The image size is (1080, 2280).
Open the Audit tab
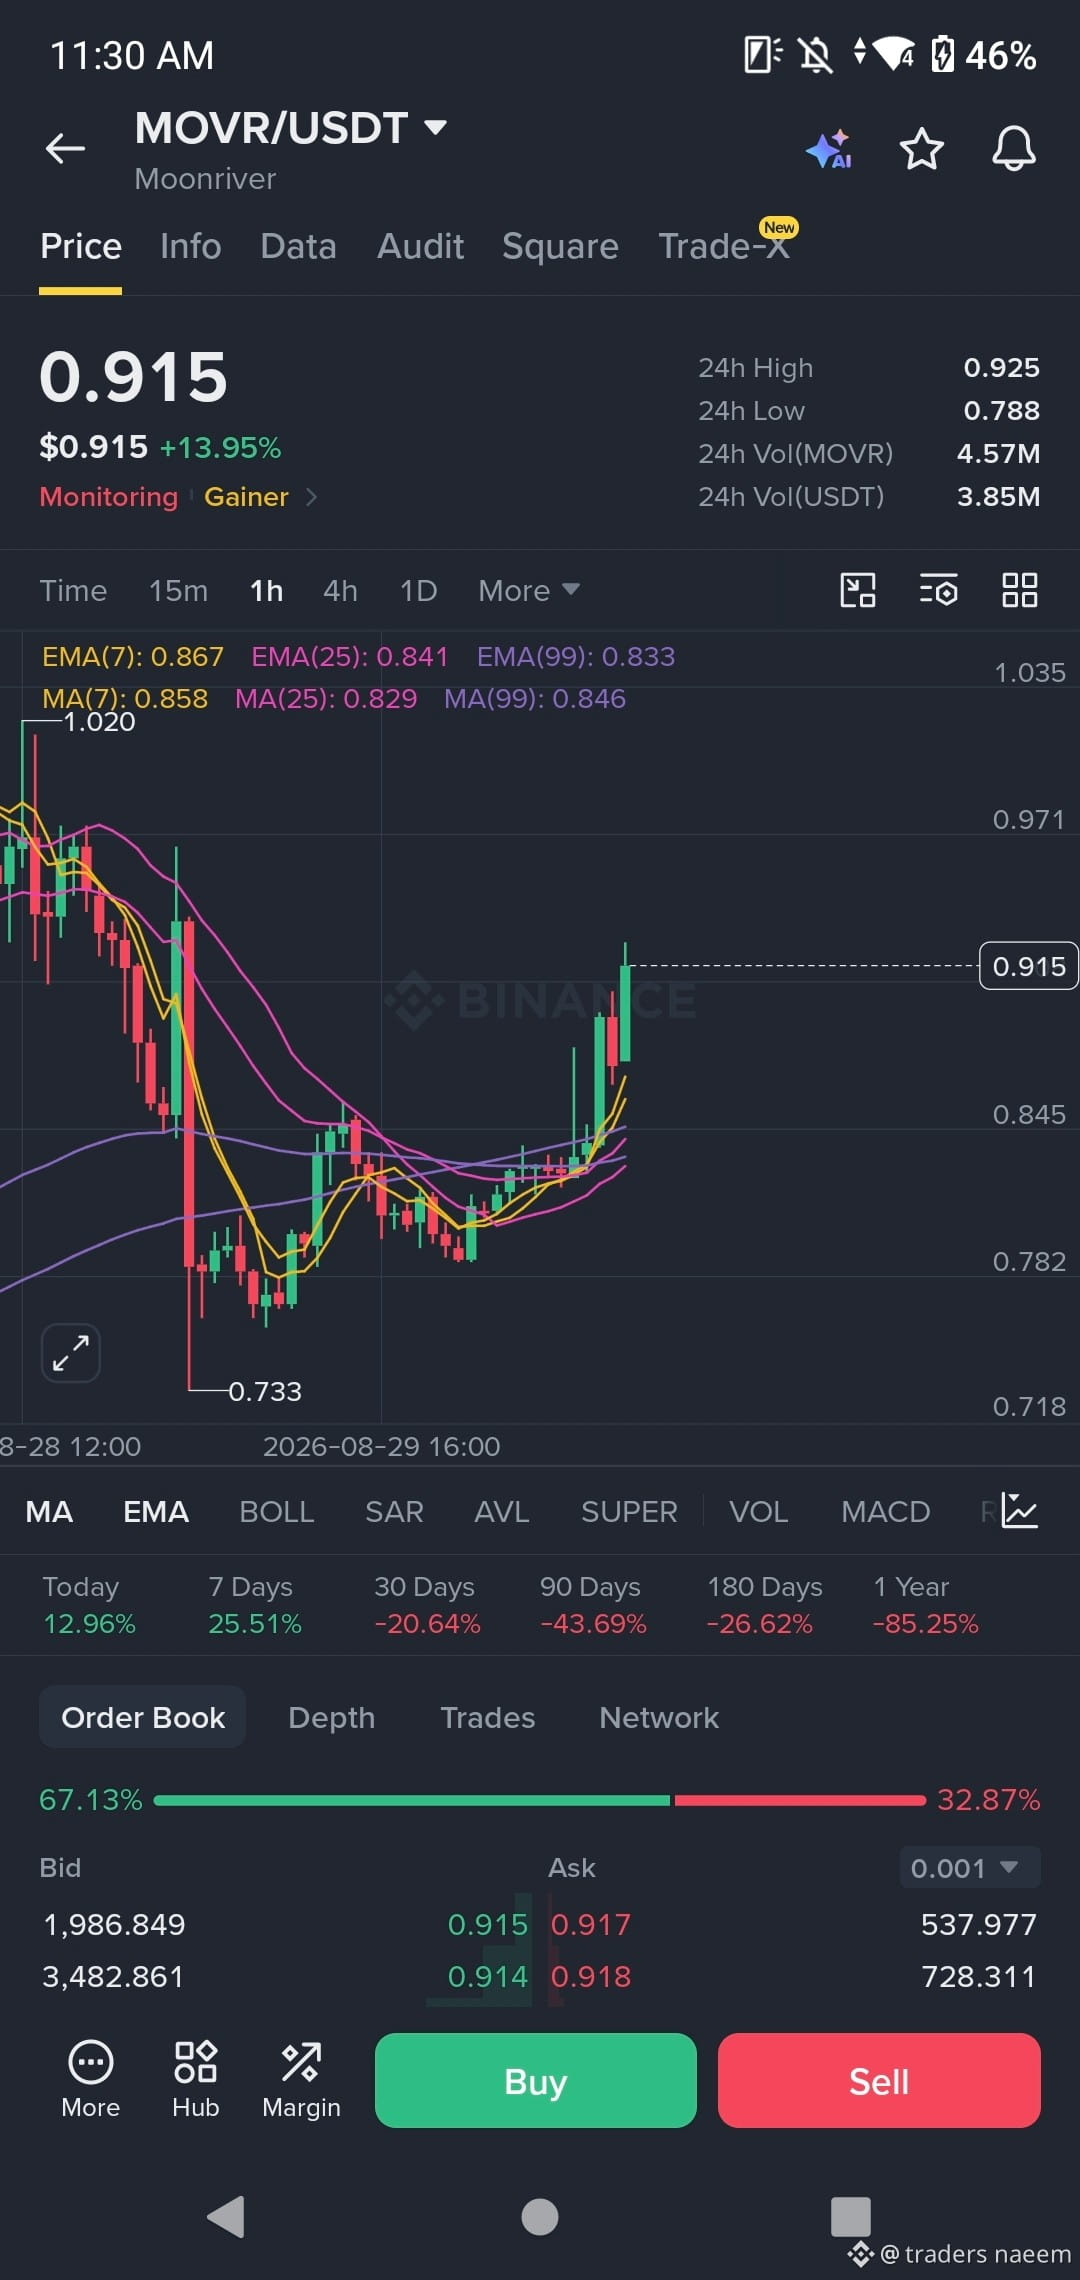pos(420,246)
